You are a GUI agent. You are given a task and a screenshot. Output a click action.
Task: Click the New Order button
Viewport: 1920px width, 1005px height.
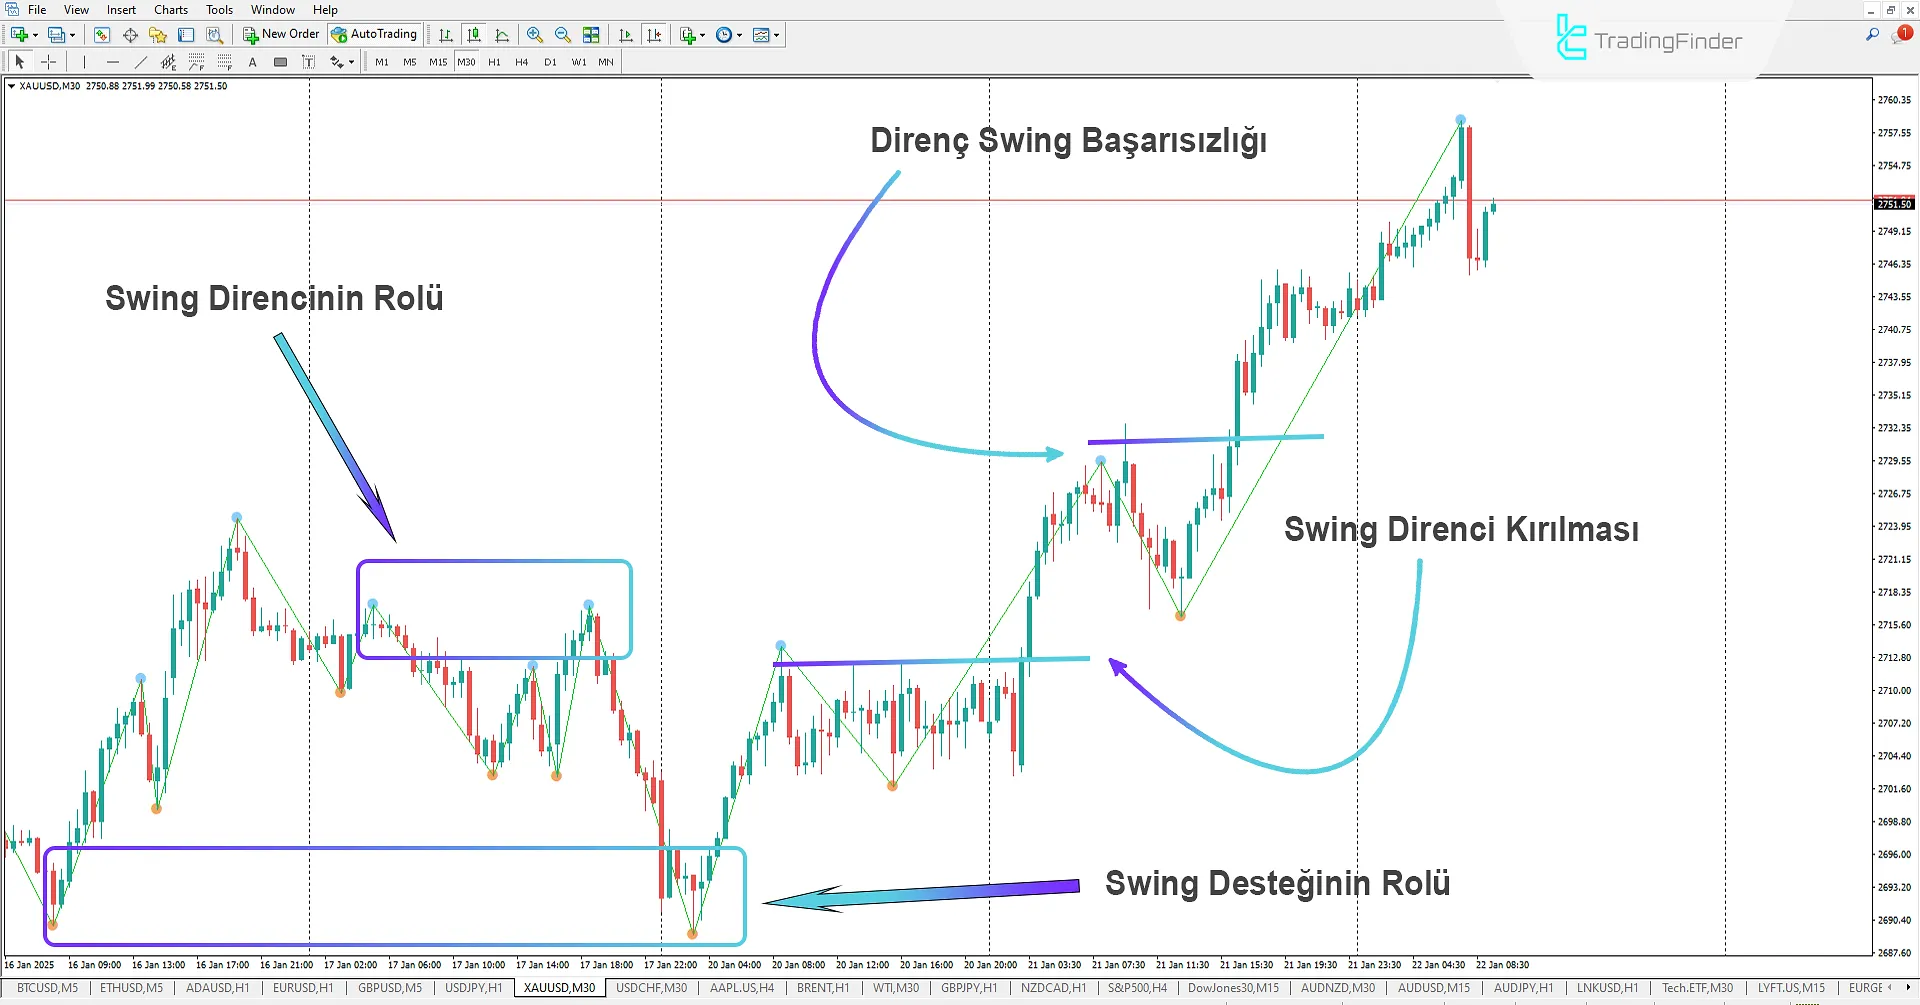pos(281,33)
